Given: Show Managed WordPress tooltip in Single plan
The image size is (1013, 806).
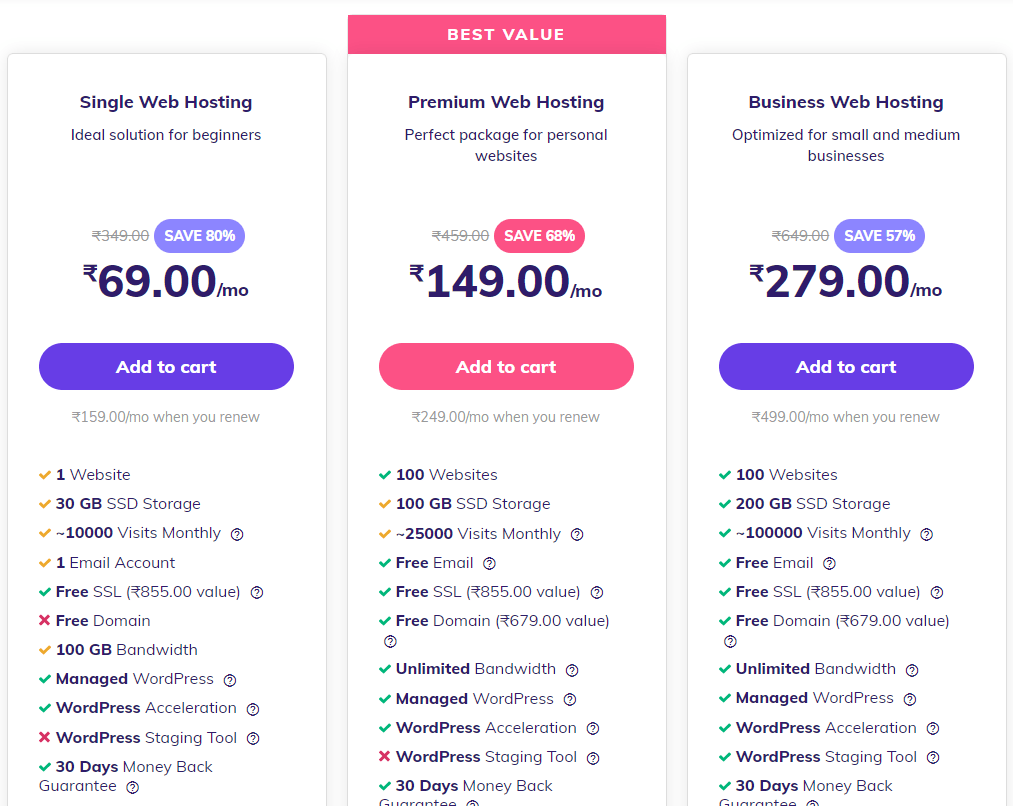Looking at the screenshot, I should tap(230, 680).
